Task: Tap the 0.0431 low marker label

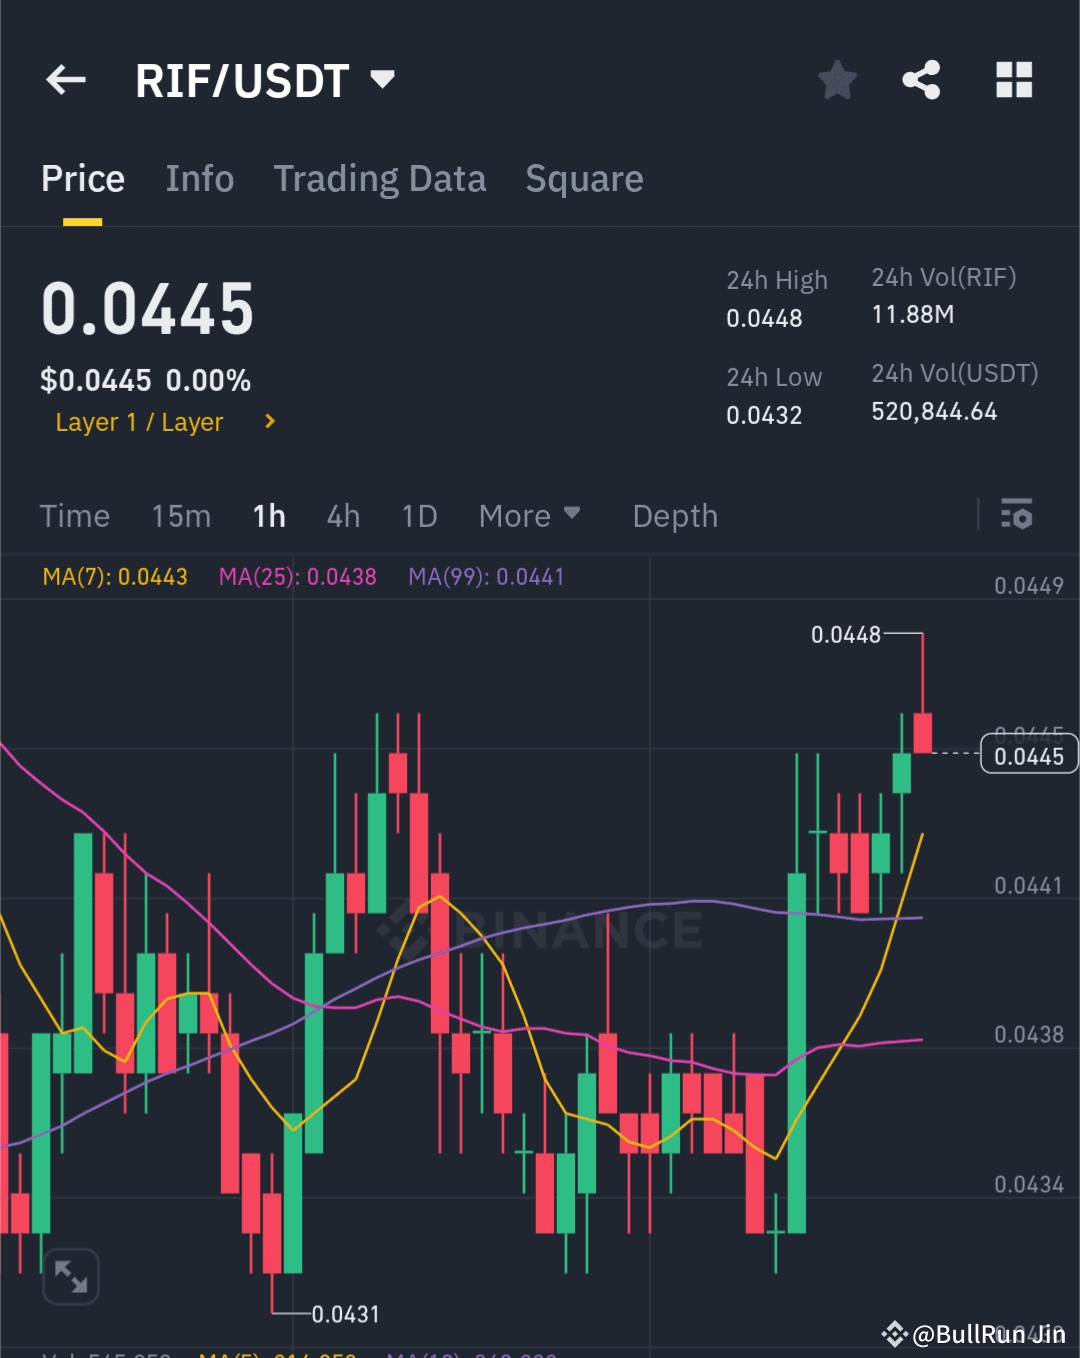Action: (x=346, y=1314)
